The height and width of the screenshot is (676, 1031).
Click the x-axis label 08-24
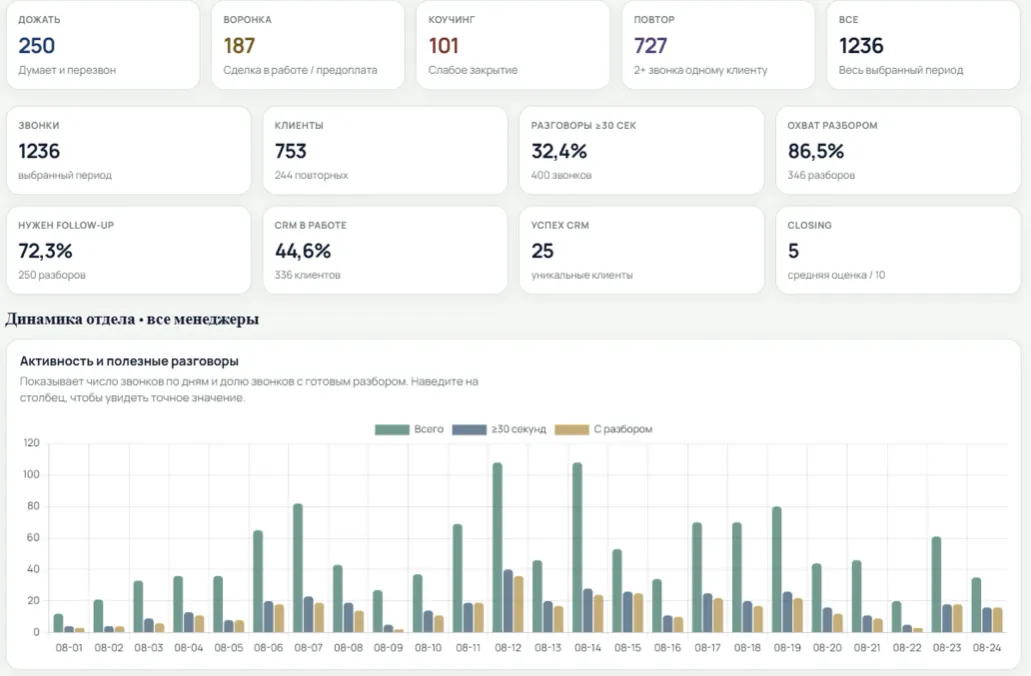pos(986,648)
